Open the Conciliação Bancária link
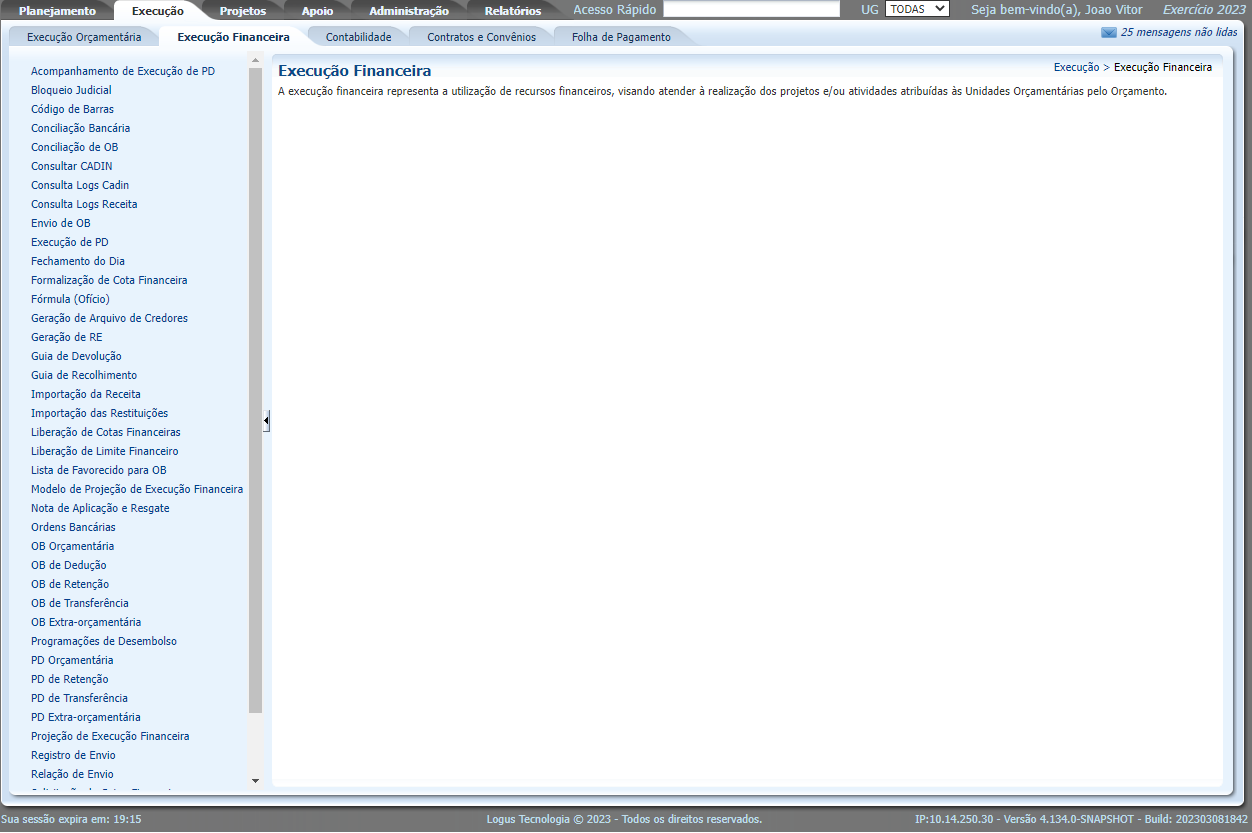This screenshot has height=833, width=1252. tap(80, 128)
